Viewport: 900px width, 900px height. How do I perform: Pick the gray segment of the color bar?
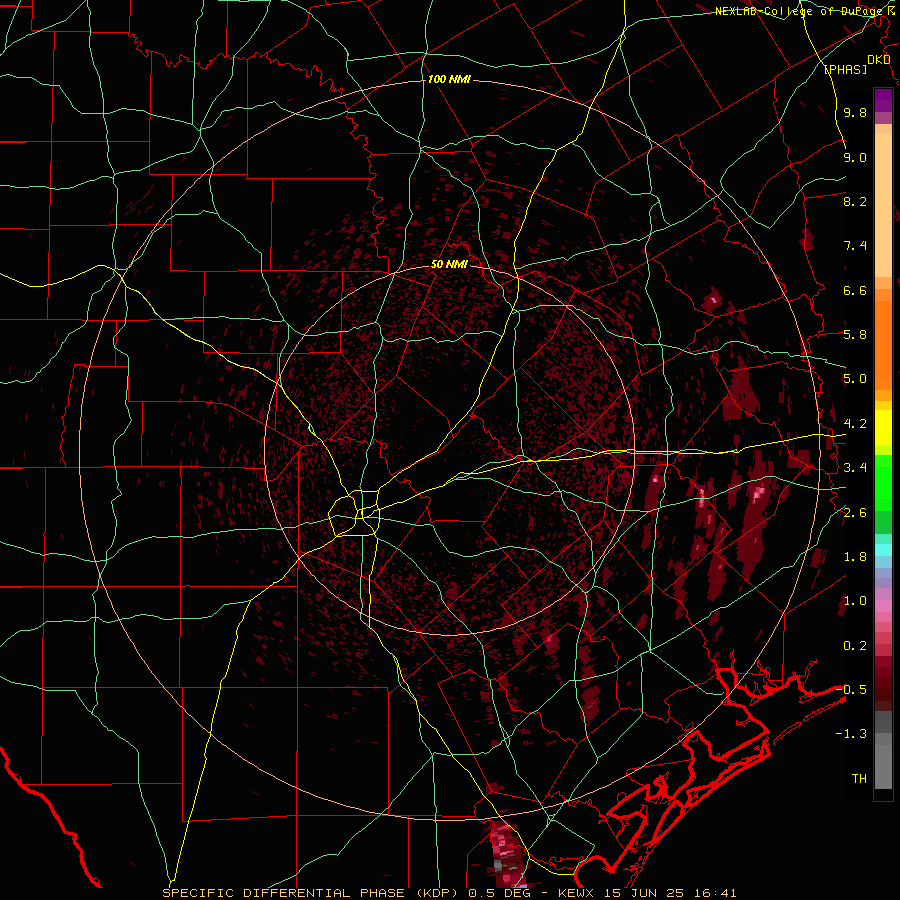(x=883, y=751)
